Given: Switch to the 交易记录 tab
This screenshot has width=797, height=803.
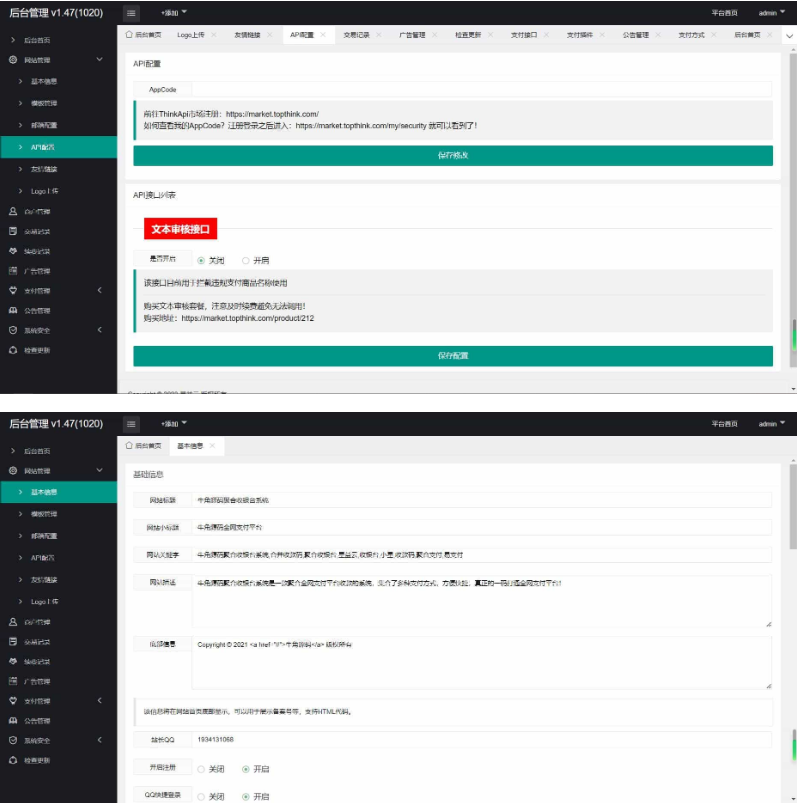Looking at the screenshot, I should [355, 35].
